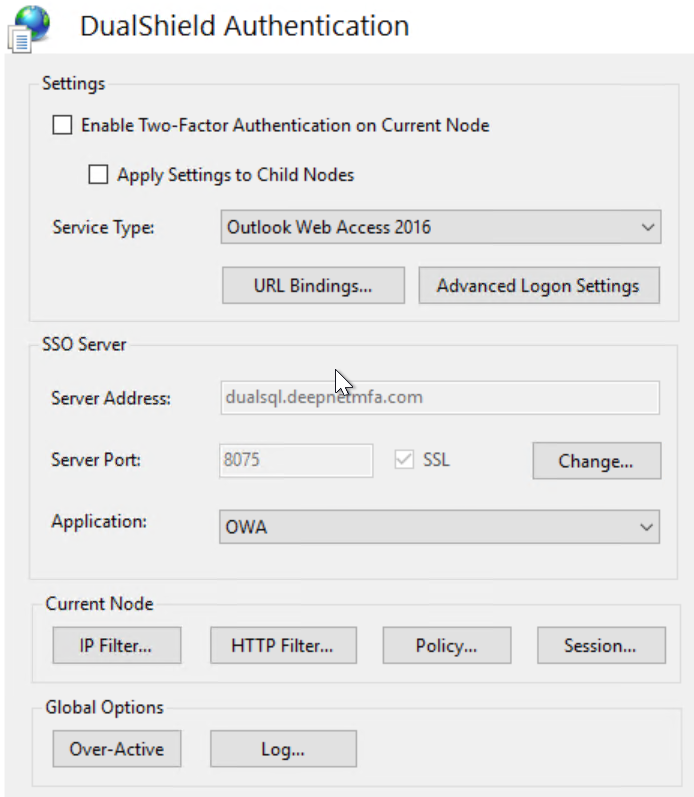Open the Log... dialog

[283, 749]
